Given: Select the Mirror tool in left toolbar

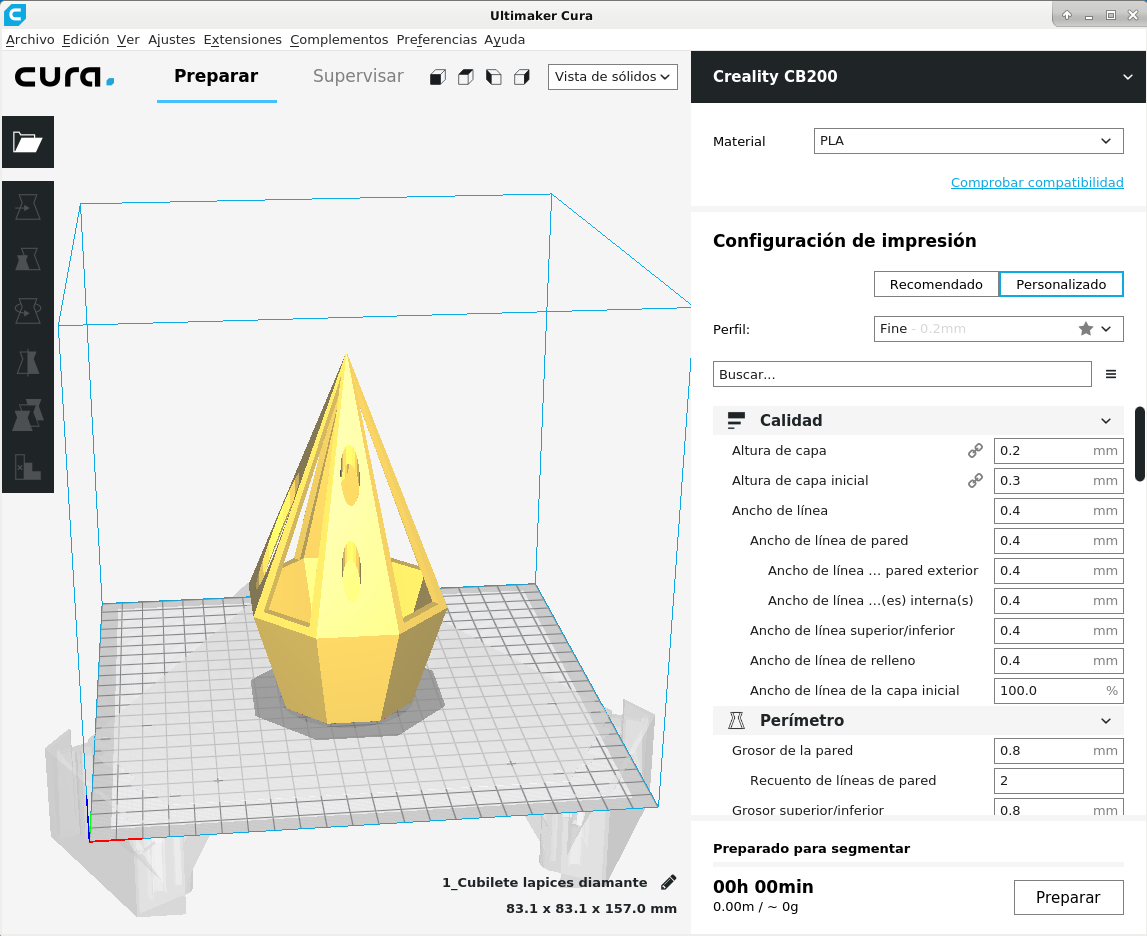Looking at the screenshot, I should click(x=28, y=363).
